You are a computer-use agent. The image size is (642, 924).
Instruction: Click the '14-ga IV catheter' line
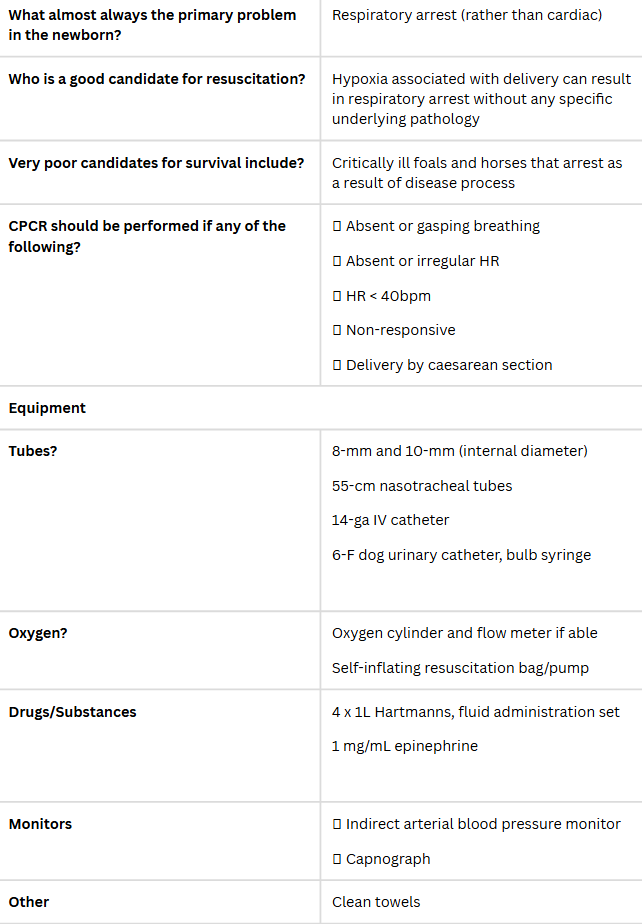click(x=390, y=520)
